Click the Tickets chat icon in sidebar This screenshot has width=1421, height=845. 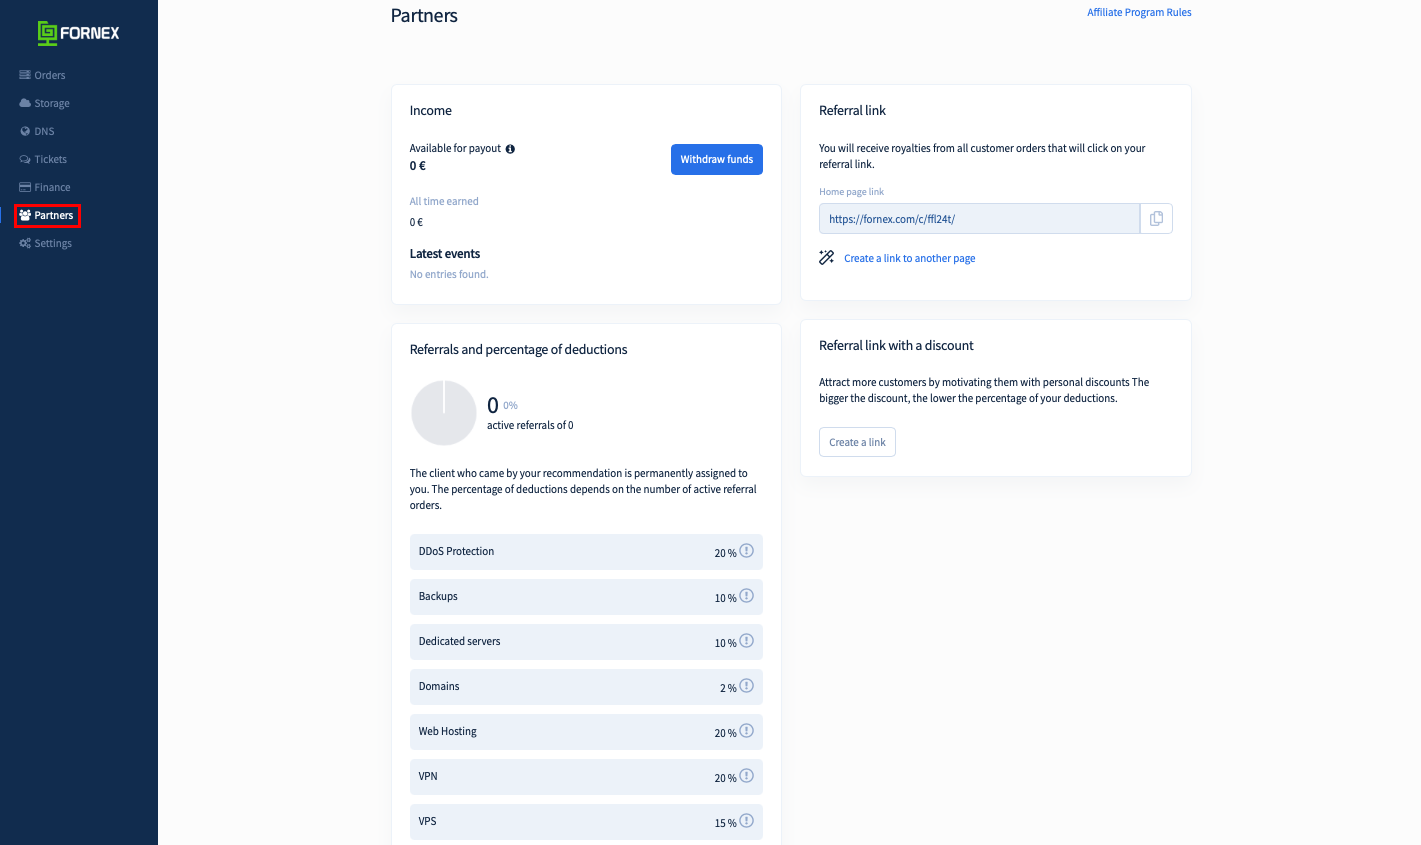25,159
